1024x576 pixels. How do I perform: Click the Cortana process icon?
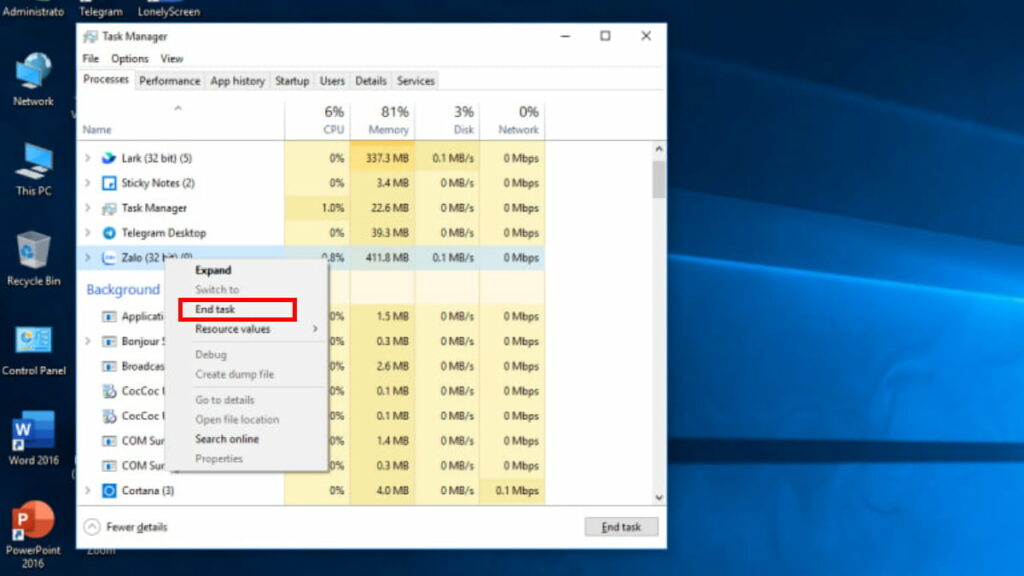point(108,490)
